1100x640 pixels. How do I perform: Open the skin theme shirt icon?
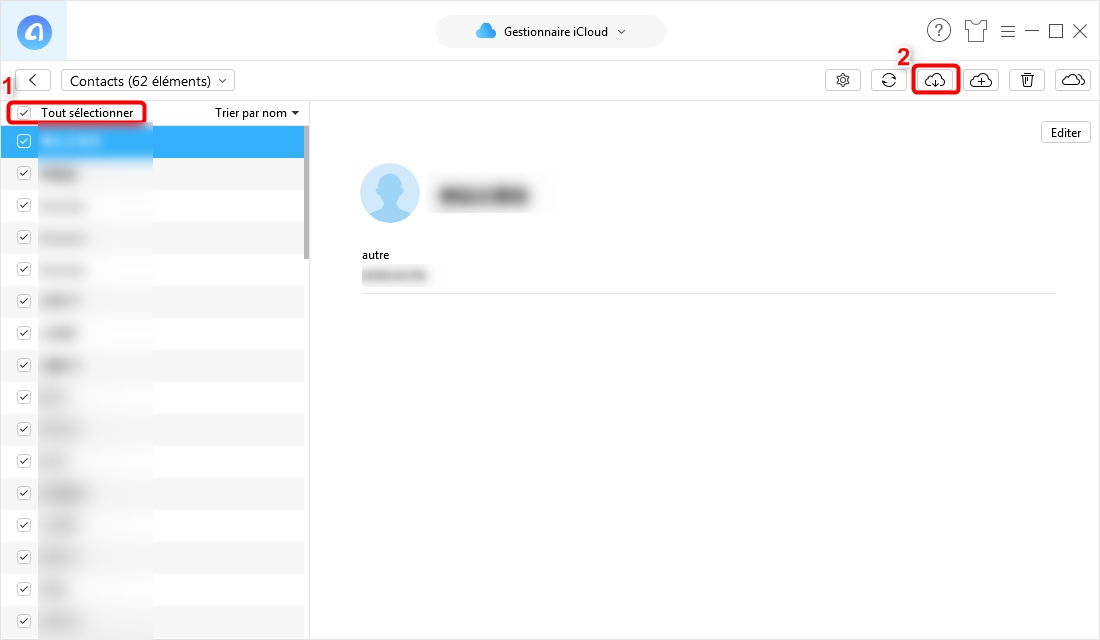tap(976, 31)
